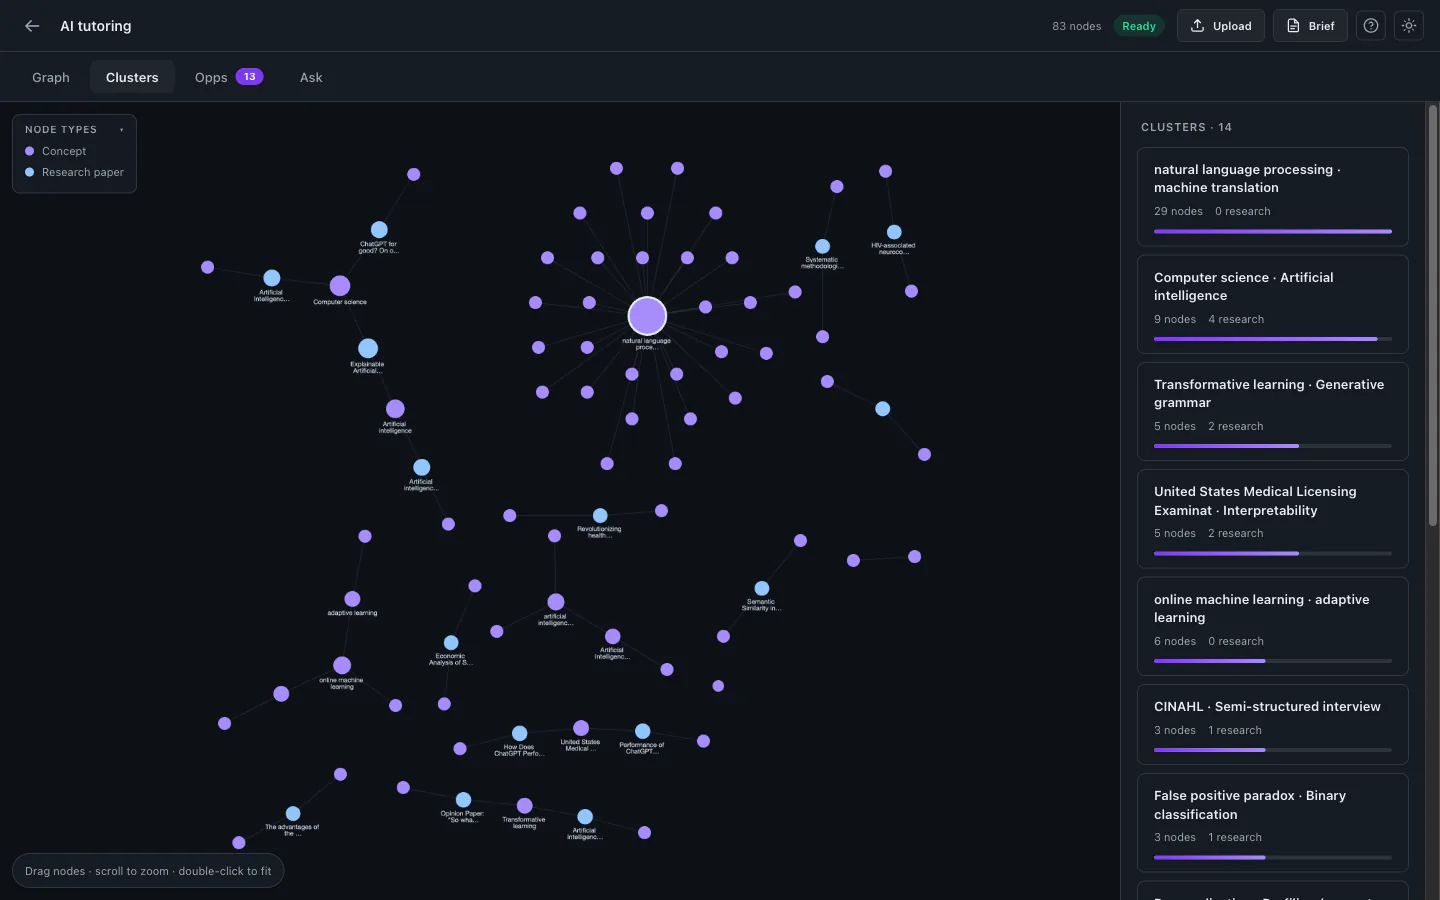Click the large natural language processing node
Image resolution: width=1440 pixels, height=900 pixels.
647,316
